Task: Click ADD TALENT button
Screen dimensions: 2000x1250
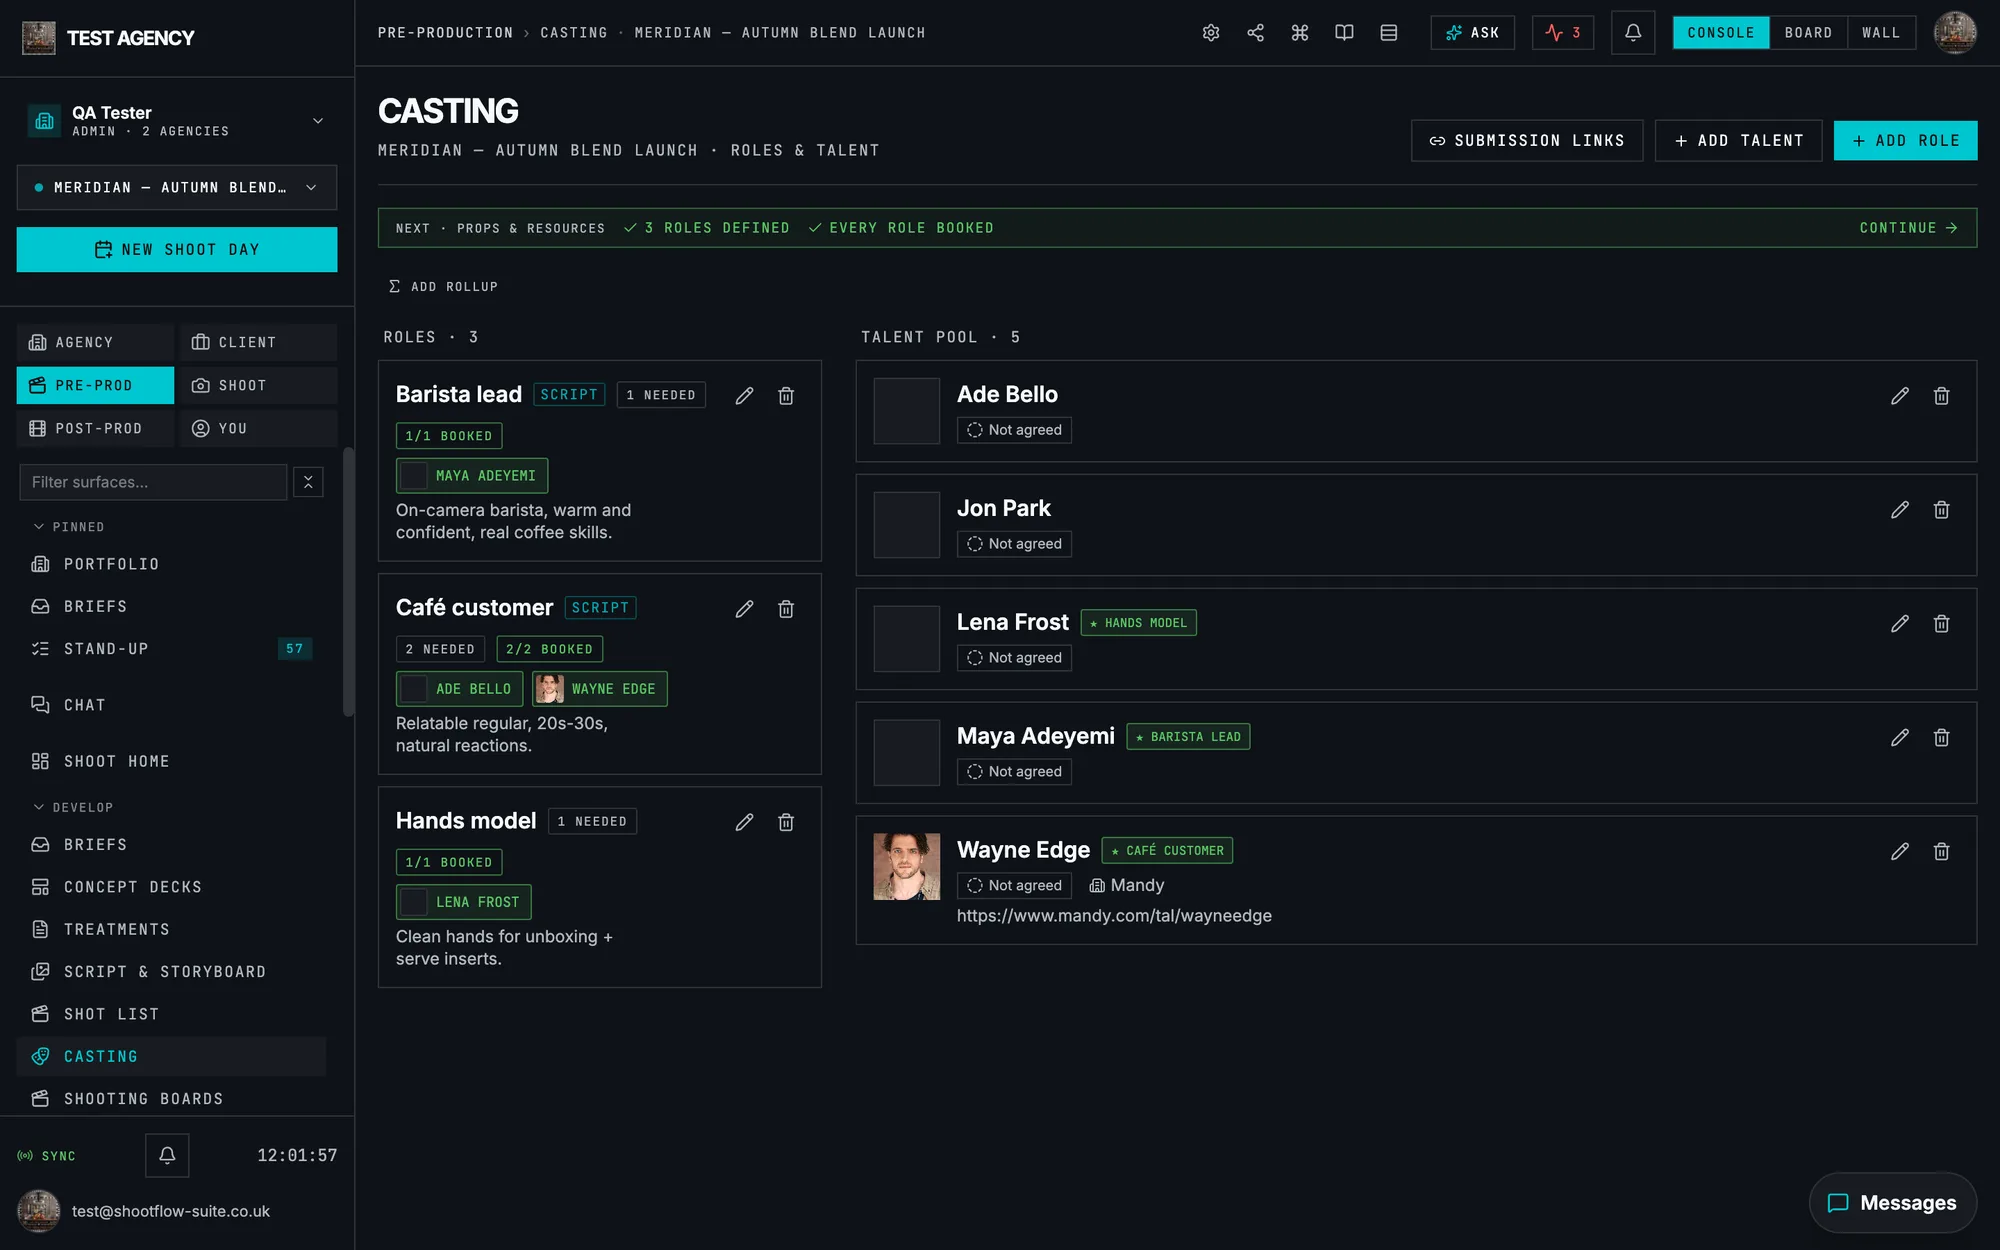Action: click(1738, 141)
